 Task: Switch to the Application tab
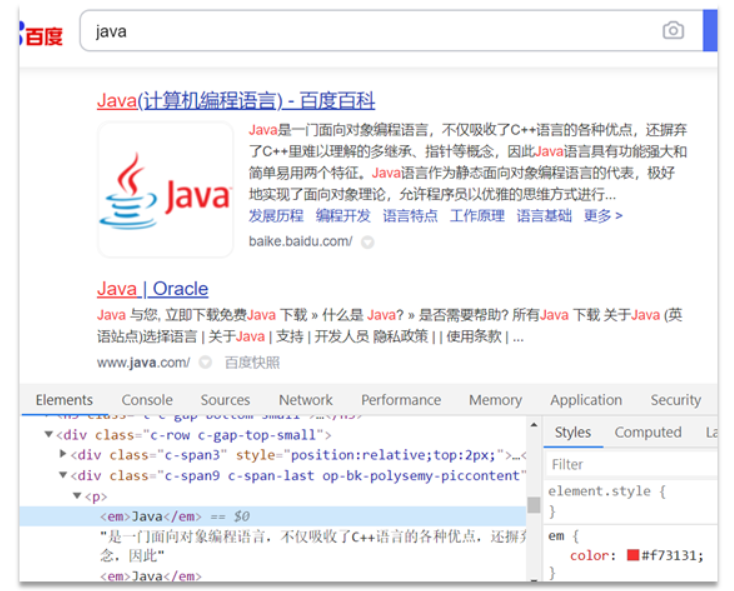586,400
